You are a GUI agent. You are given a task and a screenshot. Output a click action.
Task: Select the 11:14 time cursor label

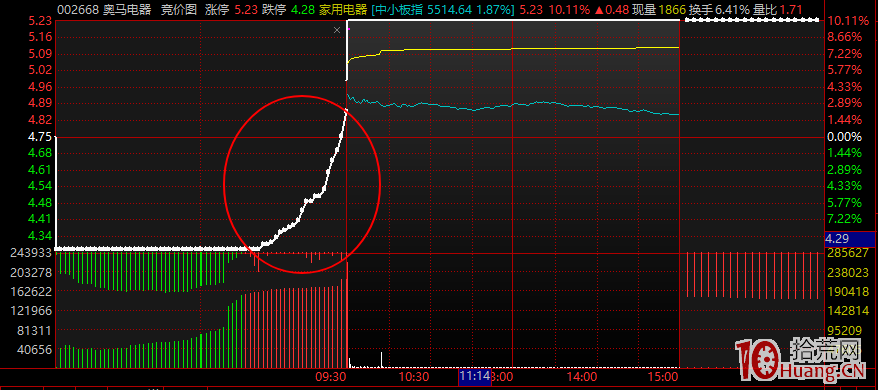[x=474, y=376]
